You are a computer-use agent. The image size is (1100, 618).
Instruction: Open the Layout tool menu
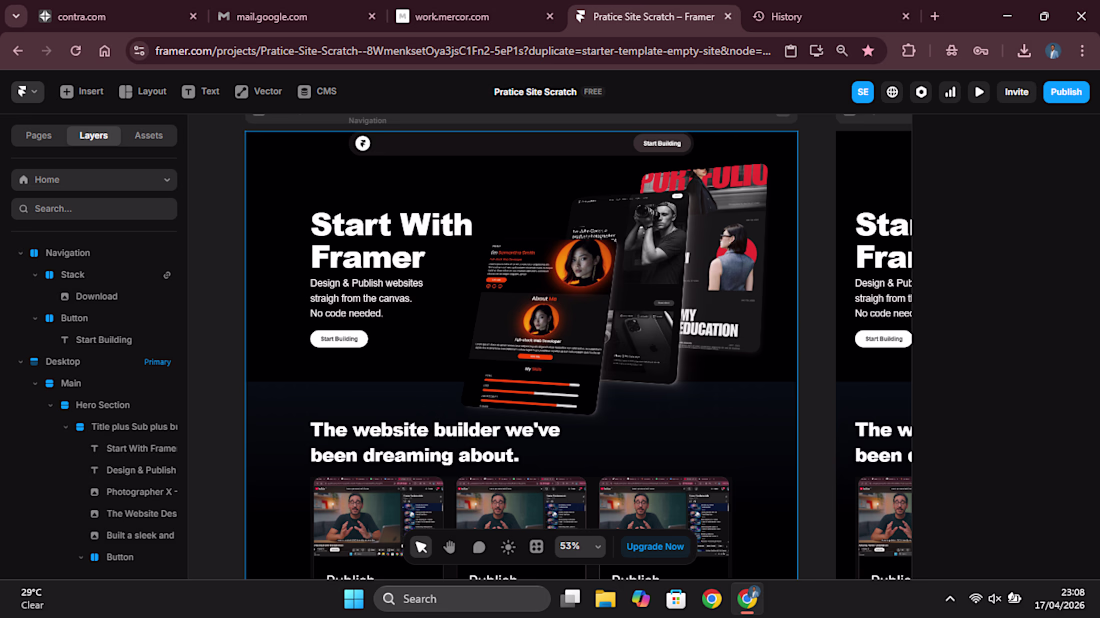142,92
